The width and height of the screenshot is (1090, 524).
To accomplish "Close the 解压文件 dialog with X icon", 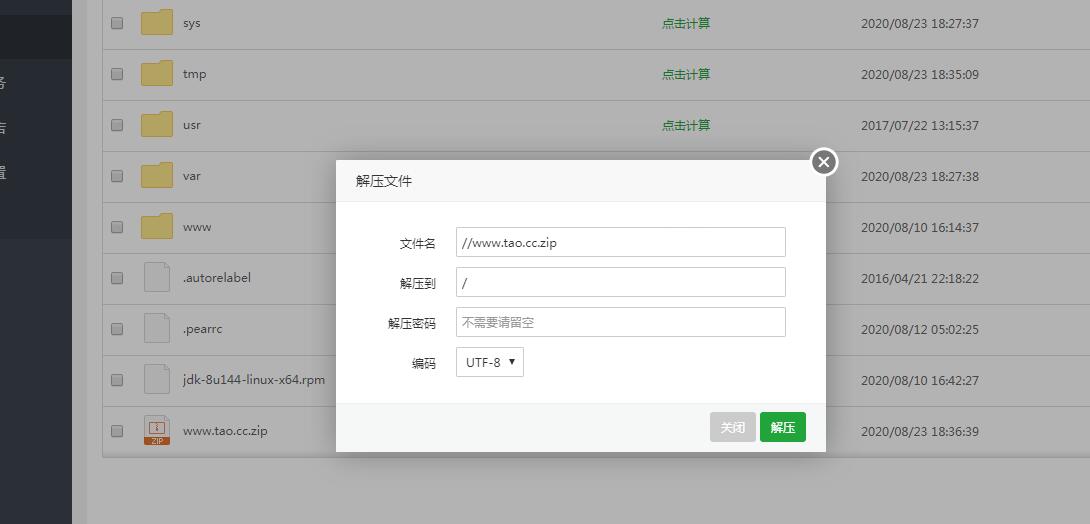I will [823, 162].
